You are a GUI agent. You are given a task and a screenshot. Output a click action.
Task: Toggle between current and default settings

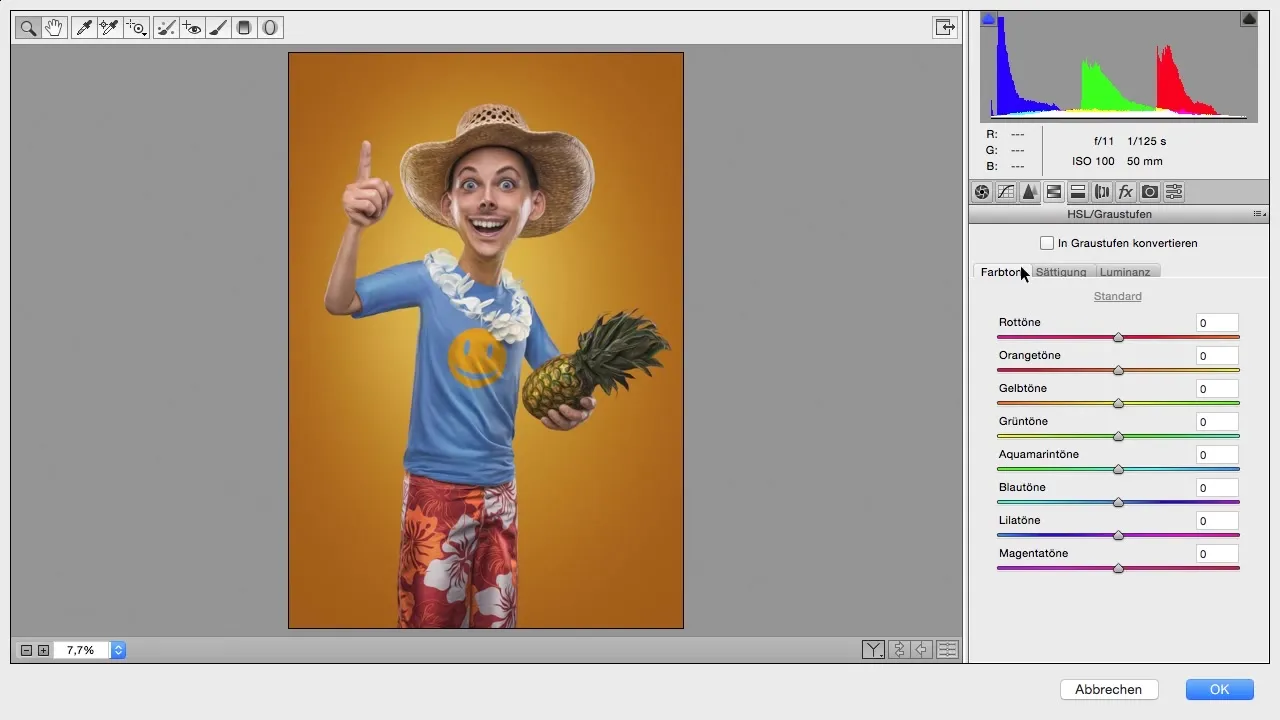click(947, 650)
